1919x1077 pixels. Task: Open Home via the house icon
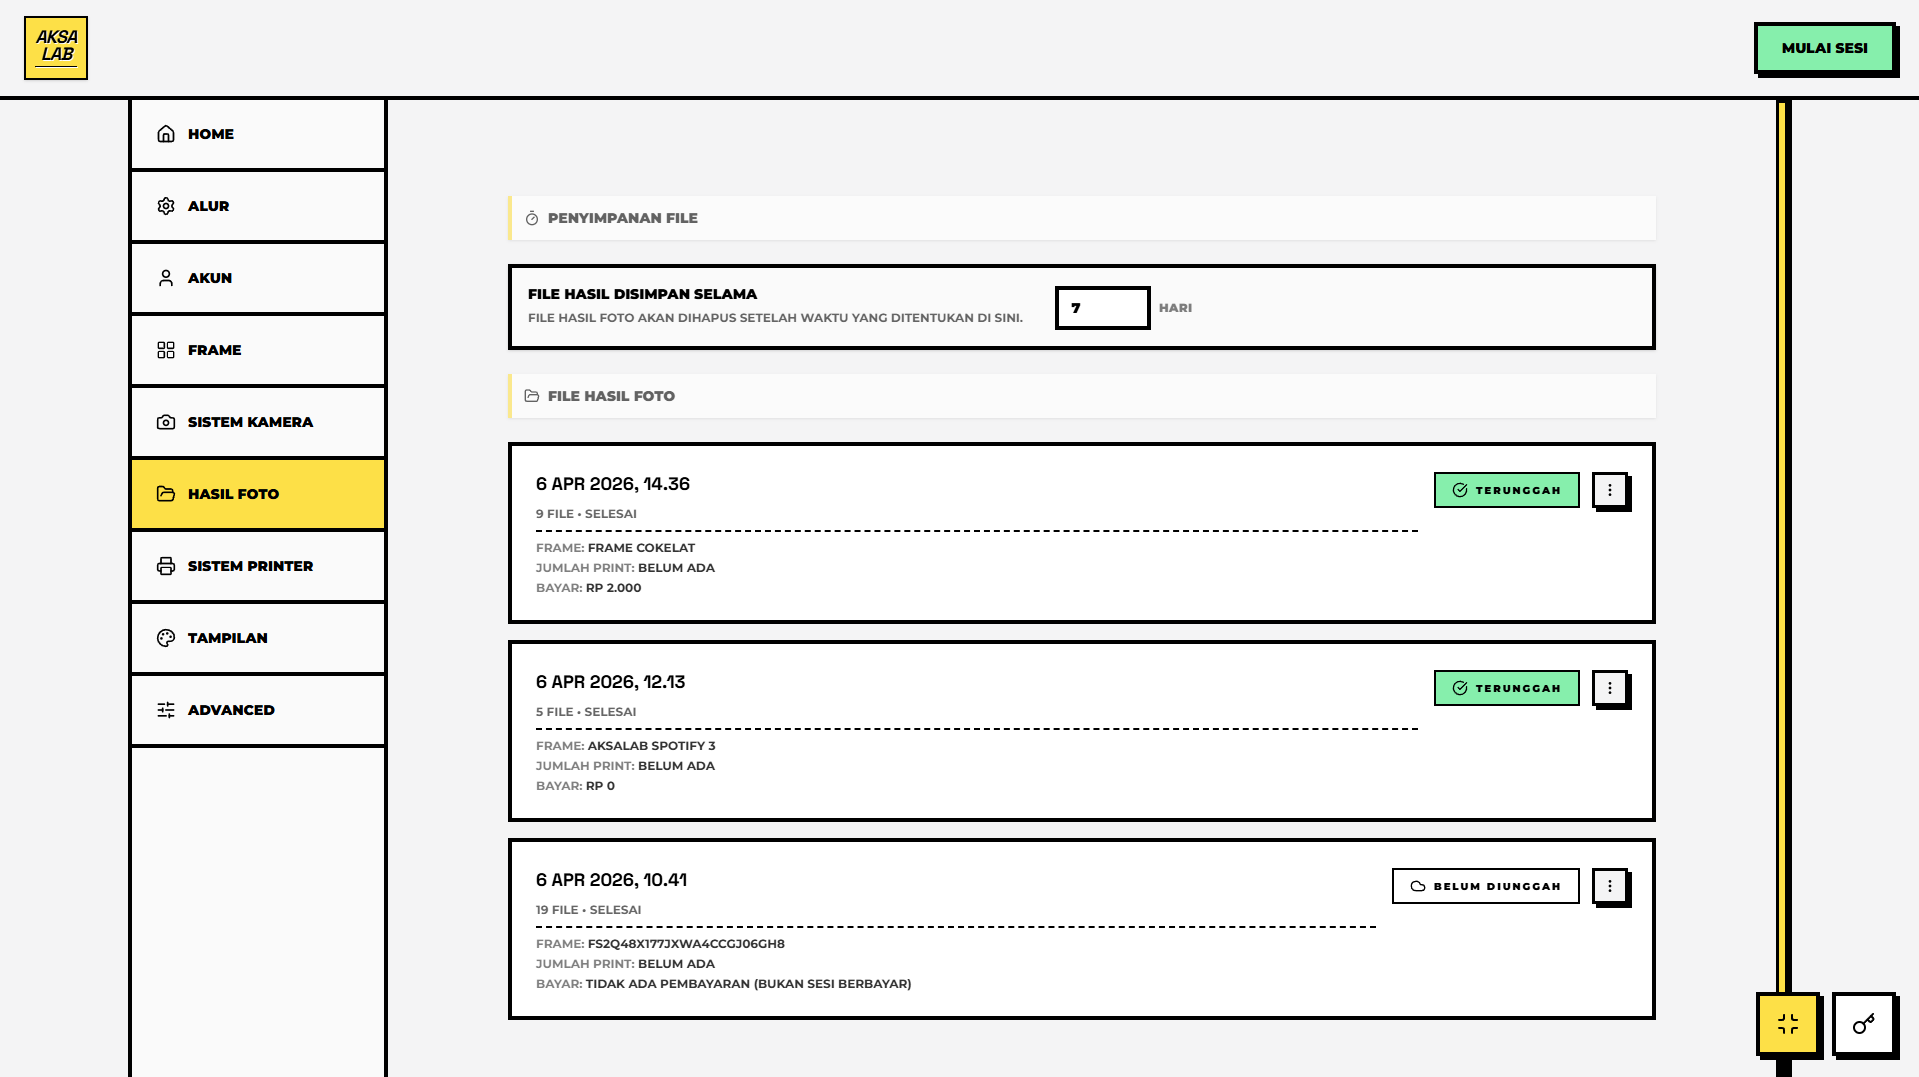coord(166,134)
